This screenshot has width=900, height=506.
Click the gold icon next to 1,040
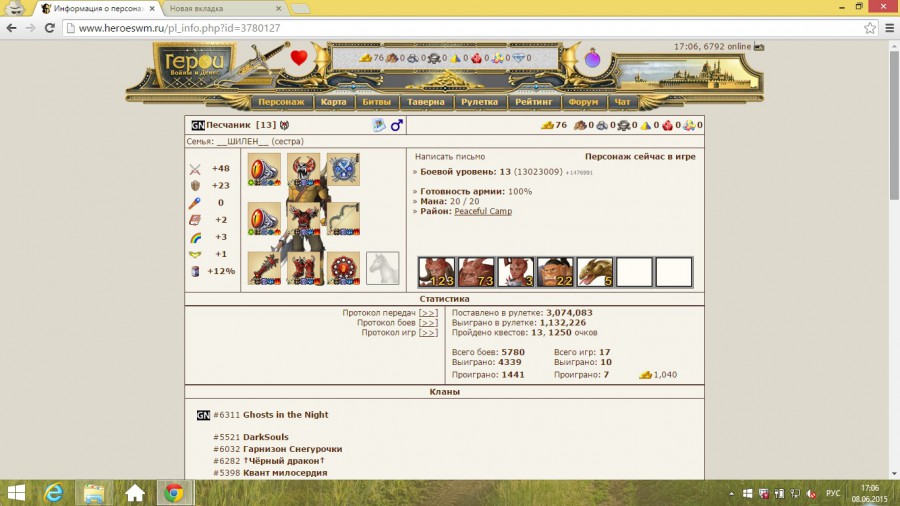645,375
